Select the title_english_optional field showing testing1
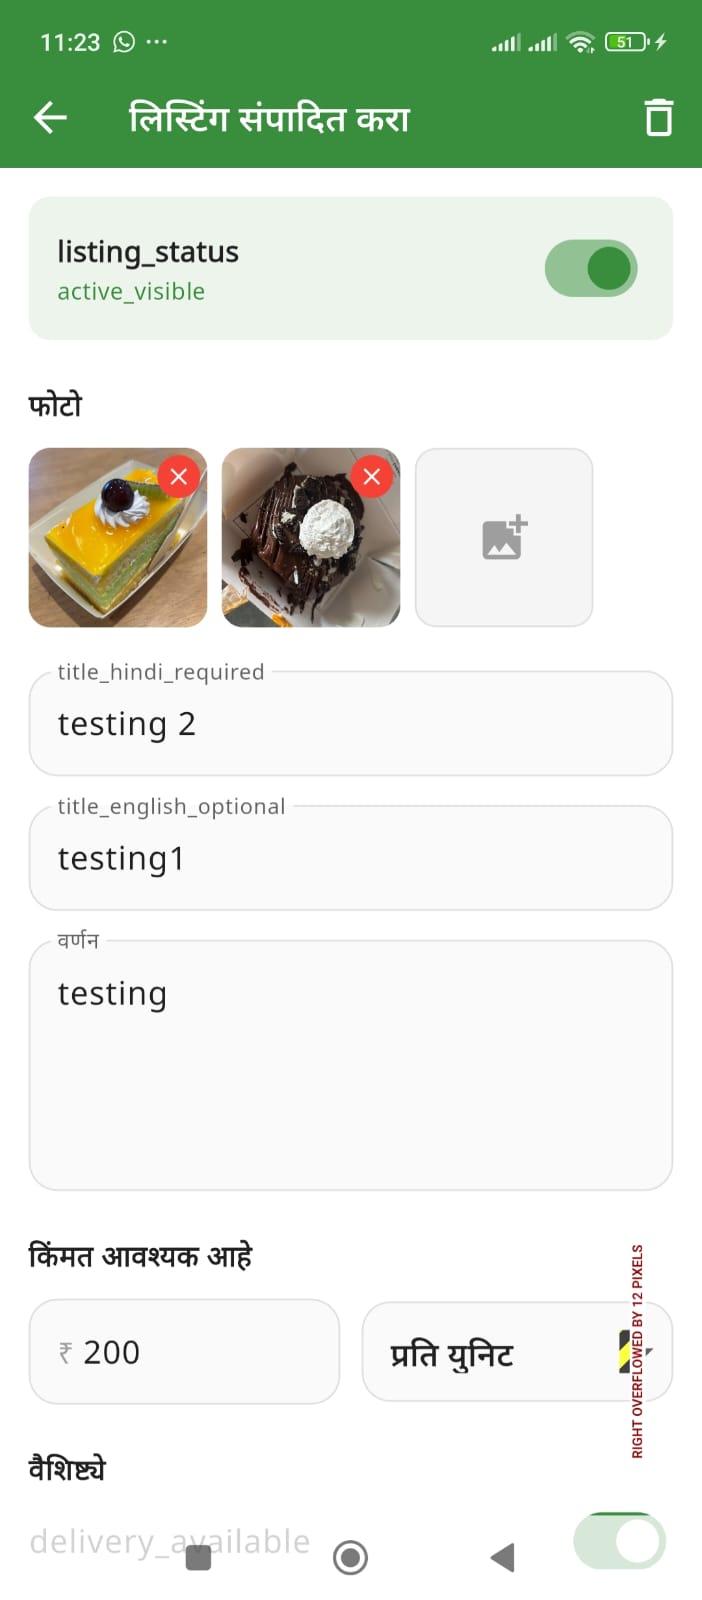 click(x=350, y=858)
